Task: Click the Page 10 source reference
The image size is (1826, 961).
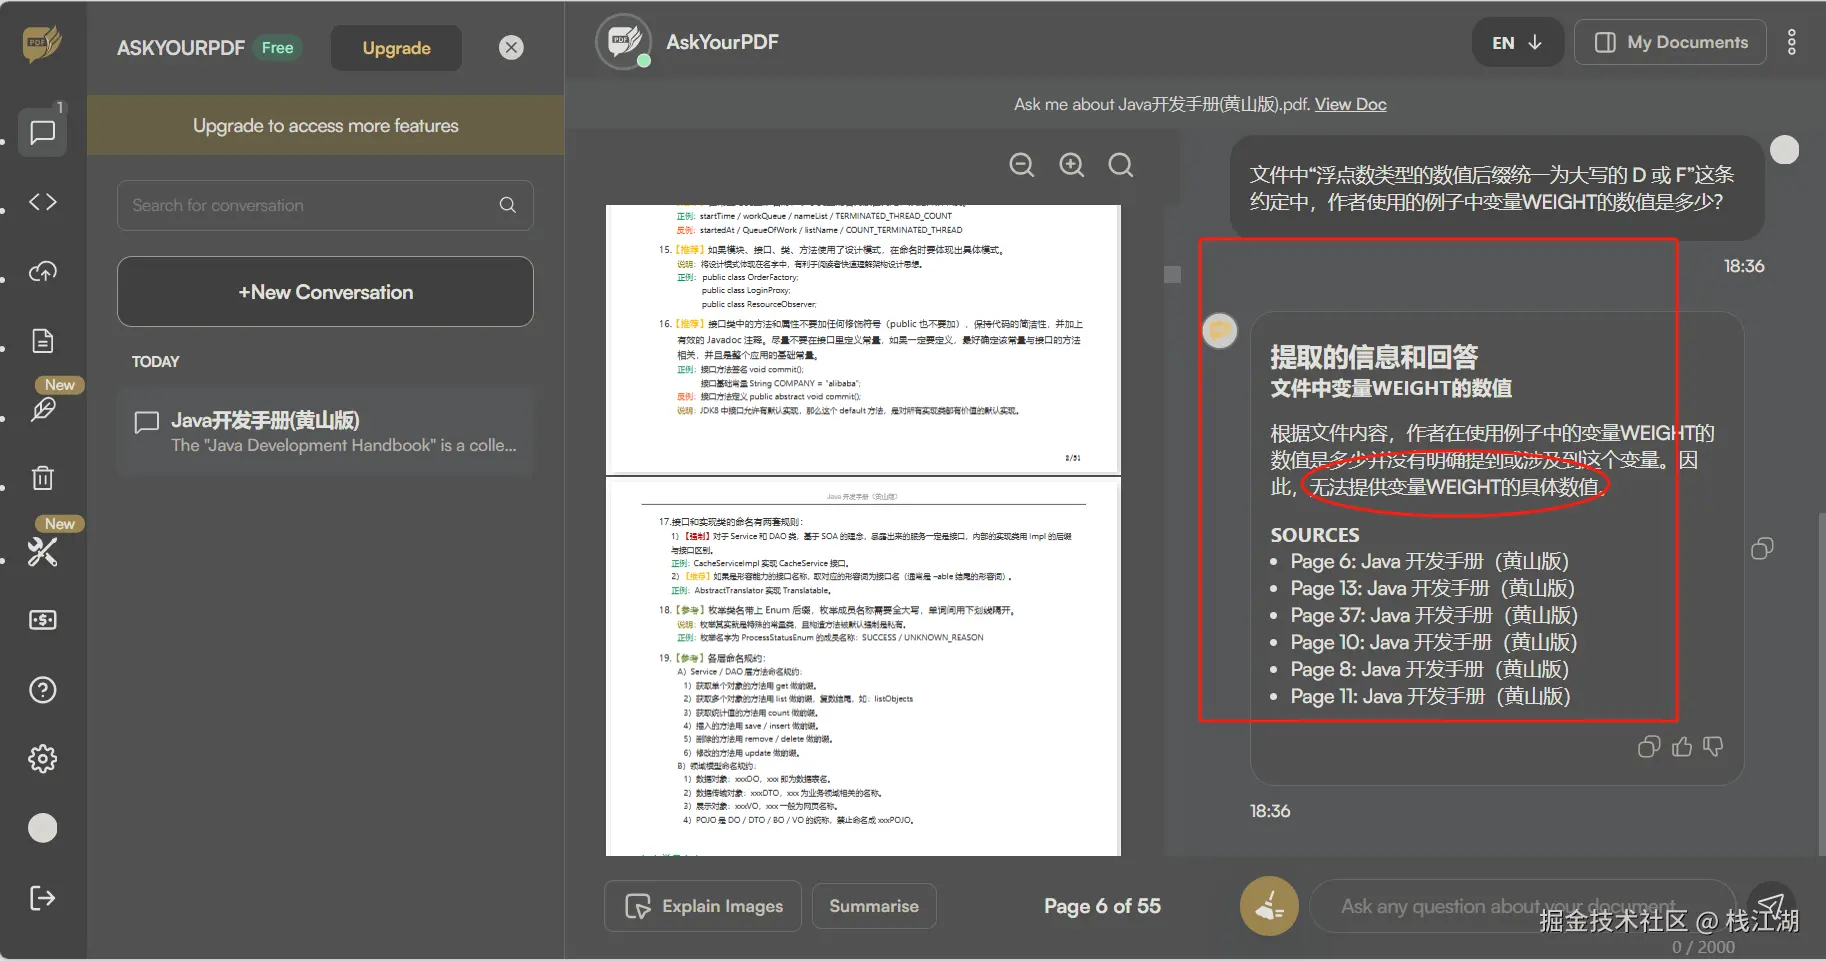Action: point(1433,642)
